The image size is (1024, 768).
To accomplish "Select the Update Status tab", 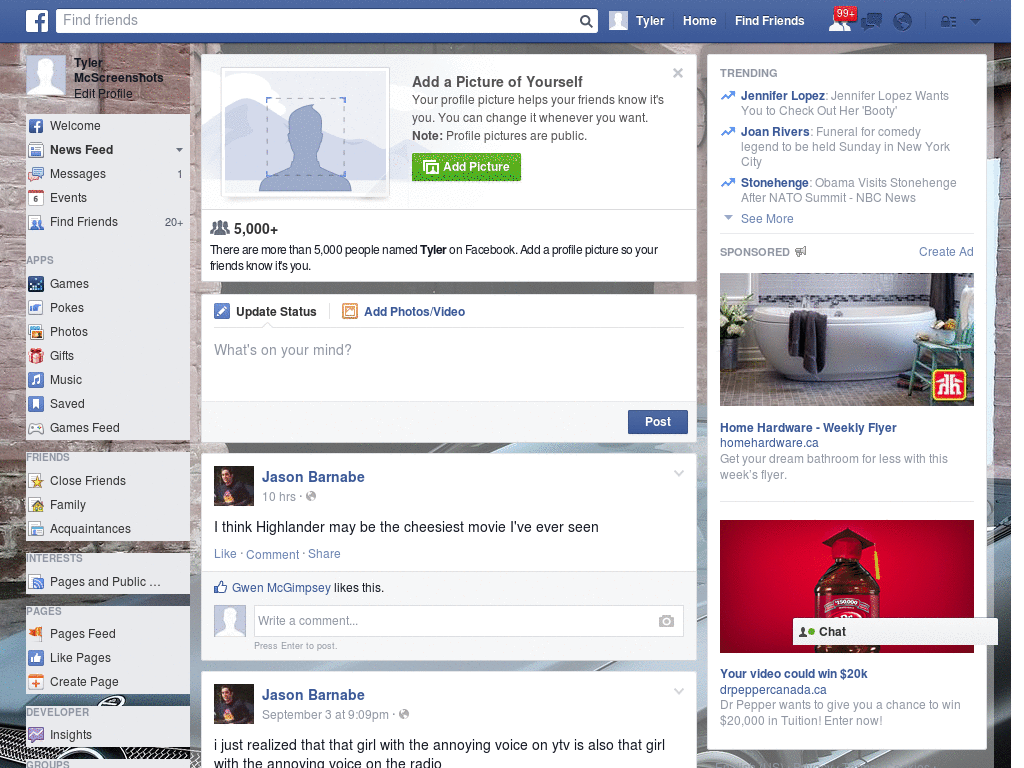I will tap(265, 312).
